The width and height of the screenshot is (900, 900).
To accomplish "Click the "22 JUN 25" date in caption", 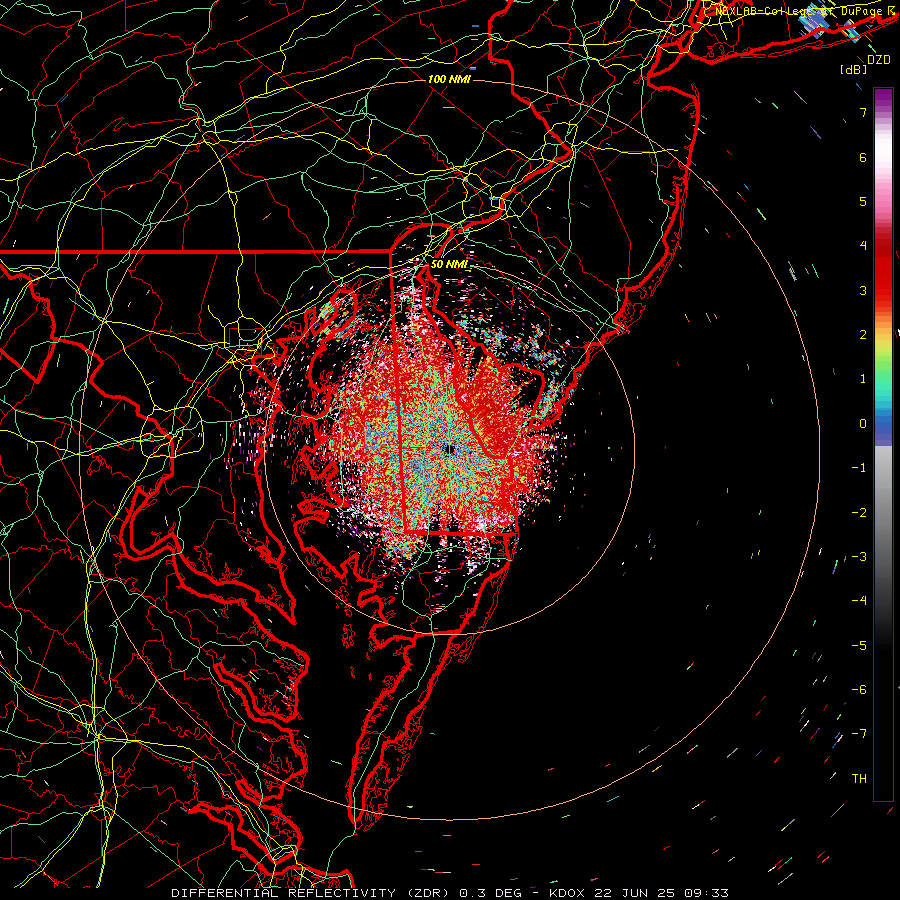I will [x=635, y=893].
